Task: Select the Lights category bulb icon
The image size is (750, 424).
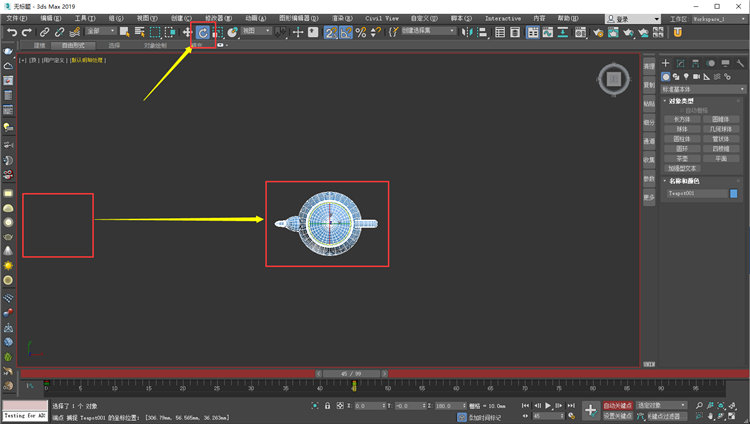Action: (686, 77)
